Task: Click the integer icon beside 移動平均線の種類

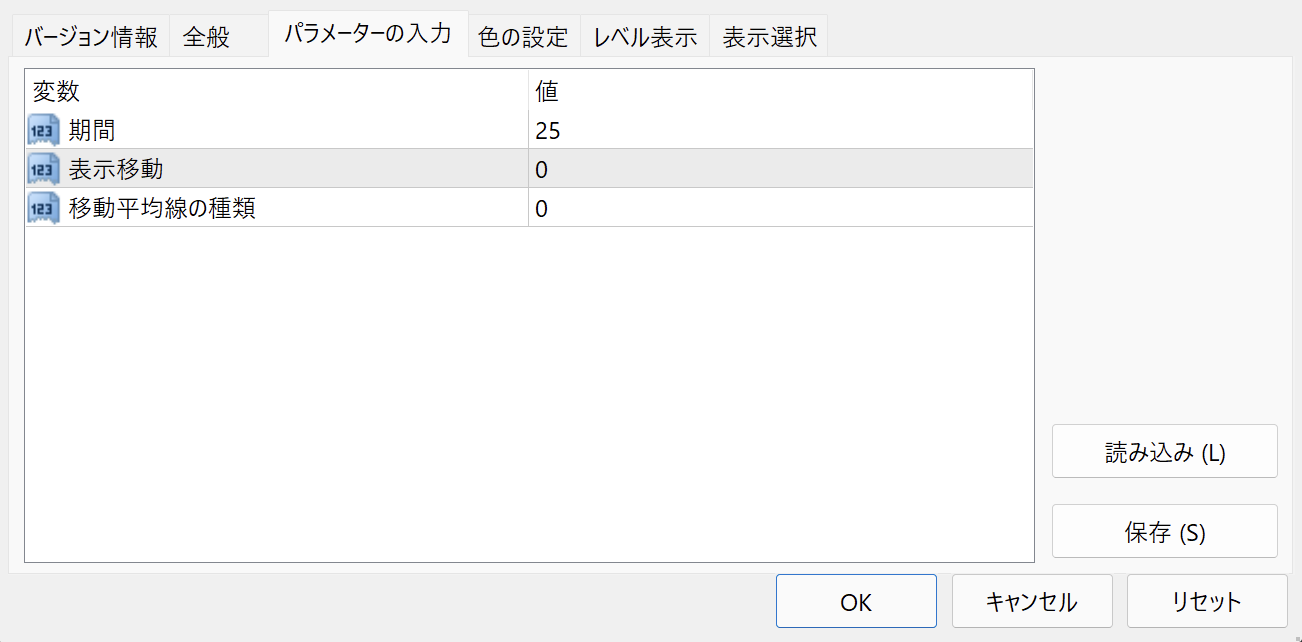Action: pos(44,208)
